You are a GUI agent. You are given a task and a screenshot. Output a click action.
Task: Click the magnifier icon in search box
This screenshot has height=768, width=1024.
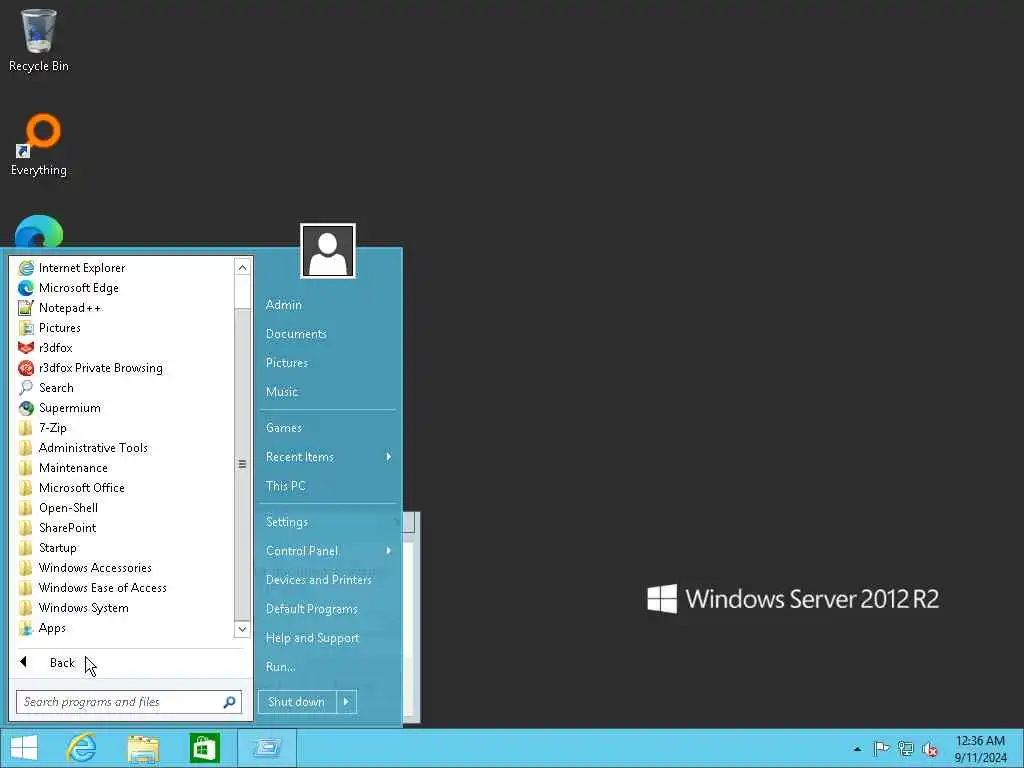pos(229,702)
